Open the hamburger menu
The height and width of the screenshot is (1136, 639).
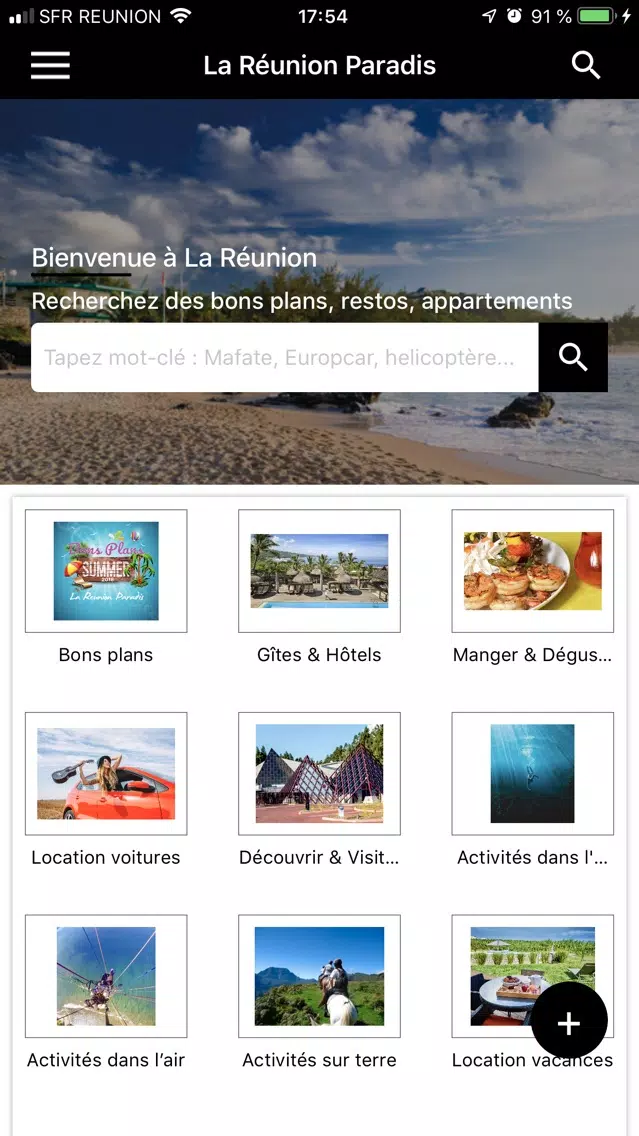(x=50, y=66)
